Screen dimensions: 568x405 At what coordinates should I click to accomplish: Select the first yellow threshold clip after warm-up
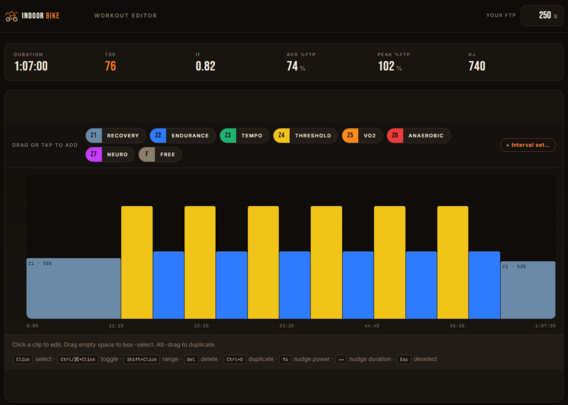137,262
